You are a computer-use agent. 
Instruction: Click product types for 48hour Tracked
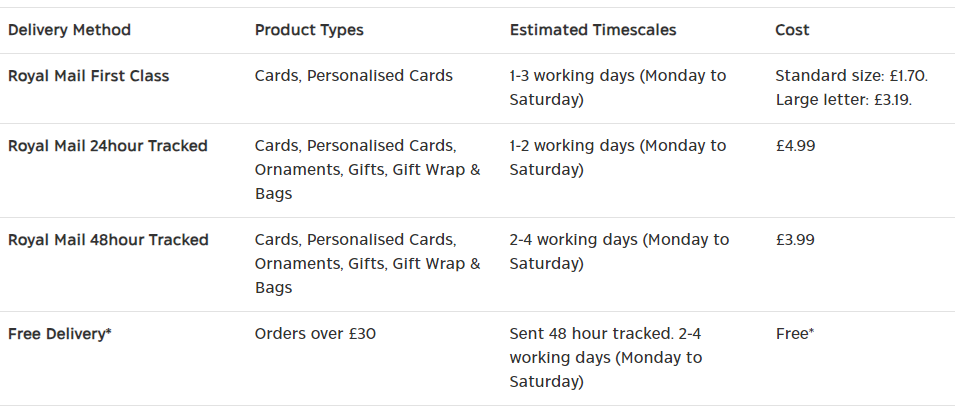(367, 264)
